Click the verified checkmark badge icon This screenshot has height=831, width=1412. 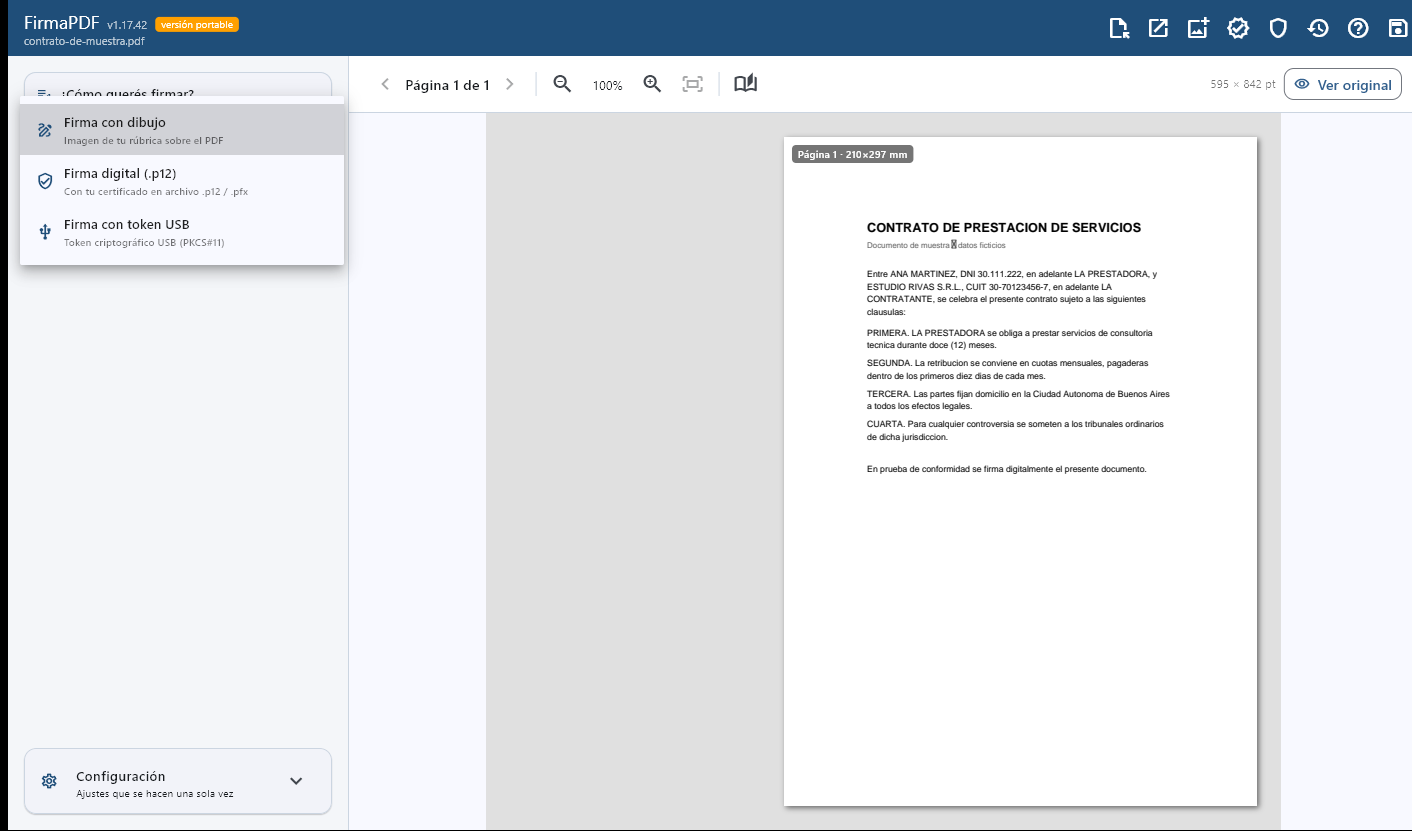(1238, 28)
